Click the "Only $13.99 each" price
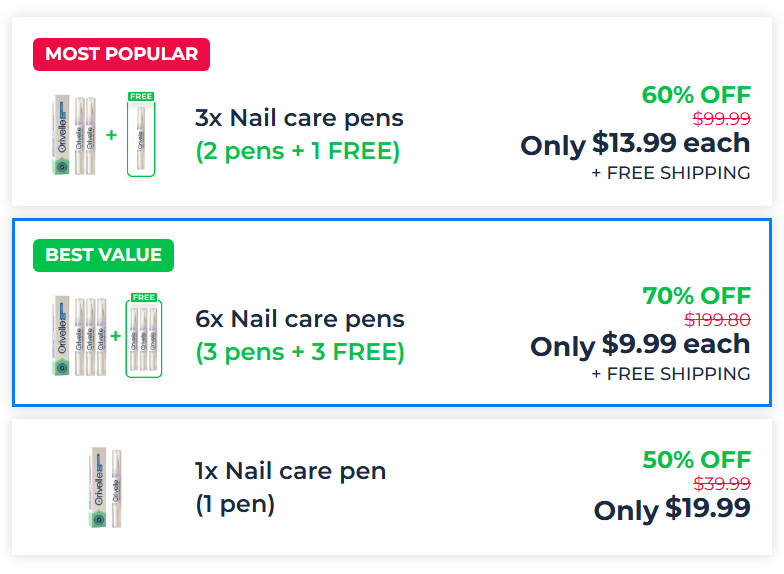Image resolution: width=784 pixels, height=574 pixels. click(x=635, y=144)
